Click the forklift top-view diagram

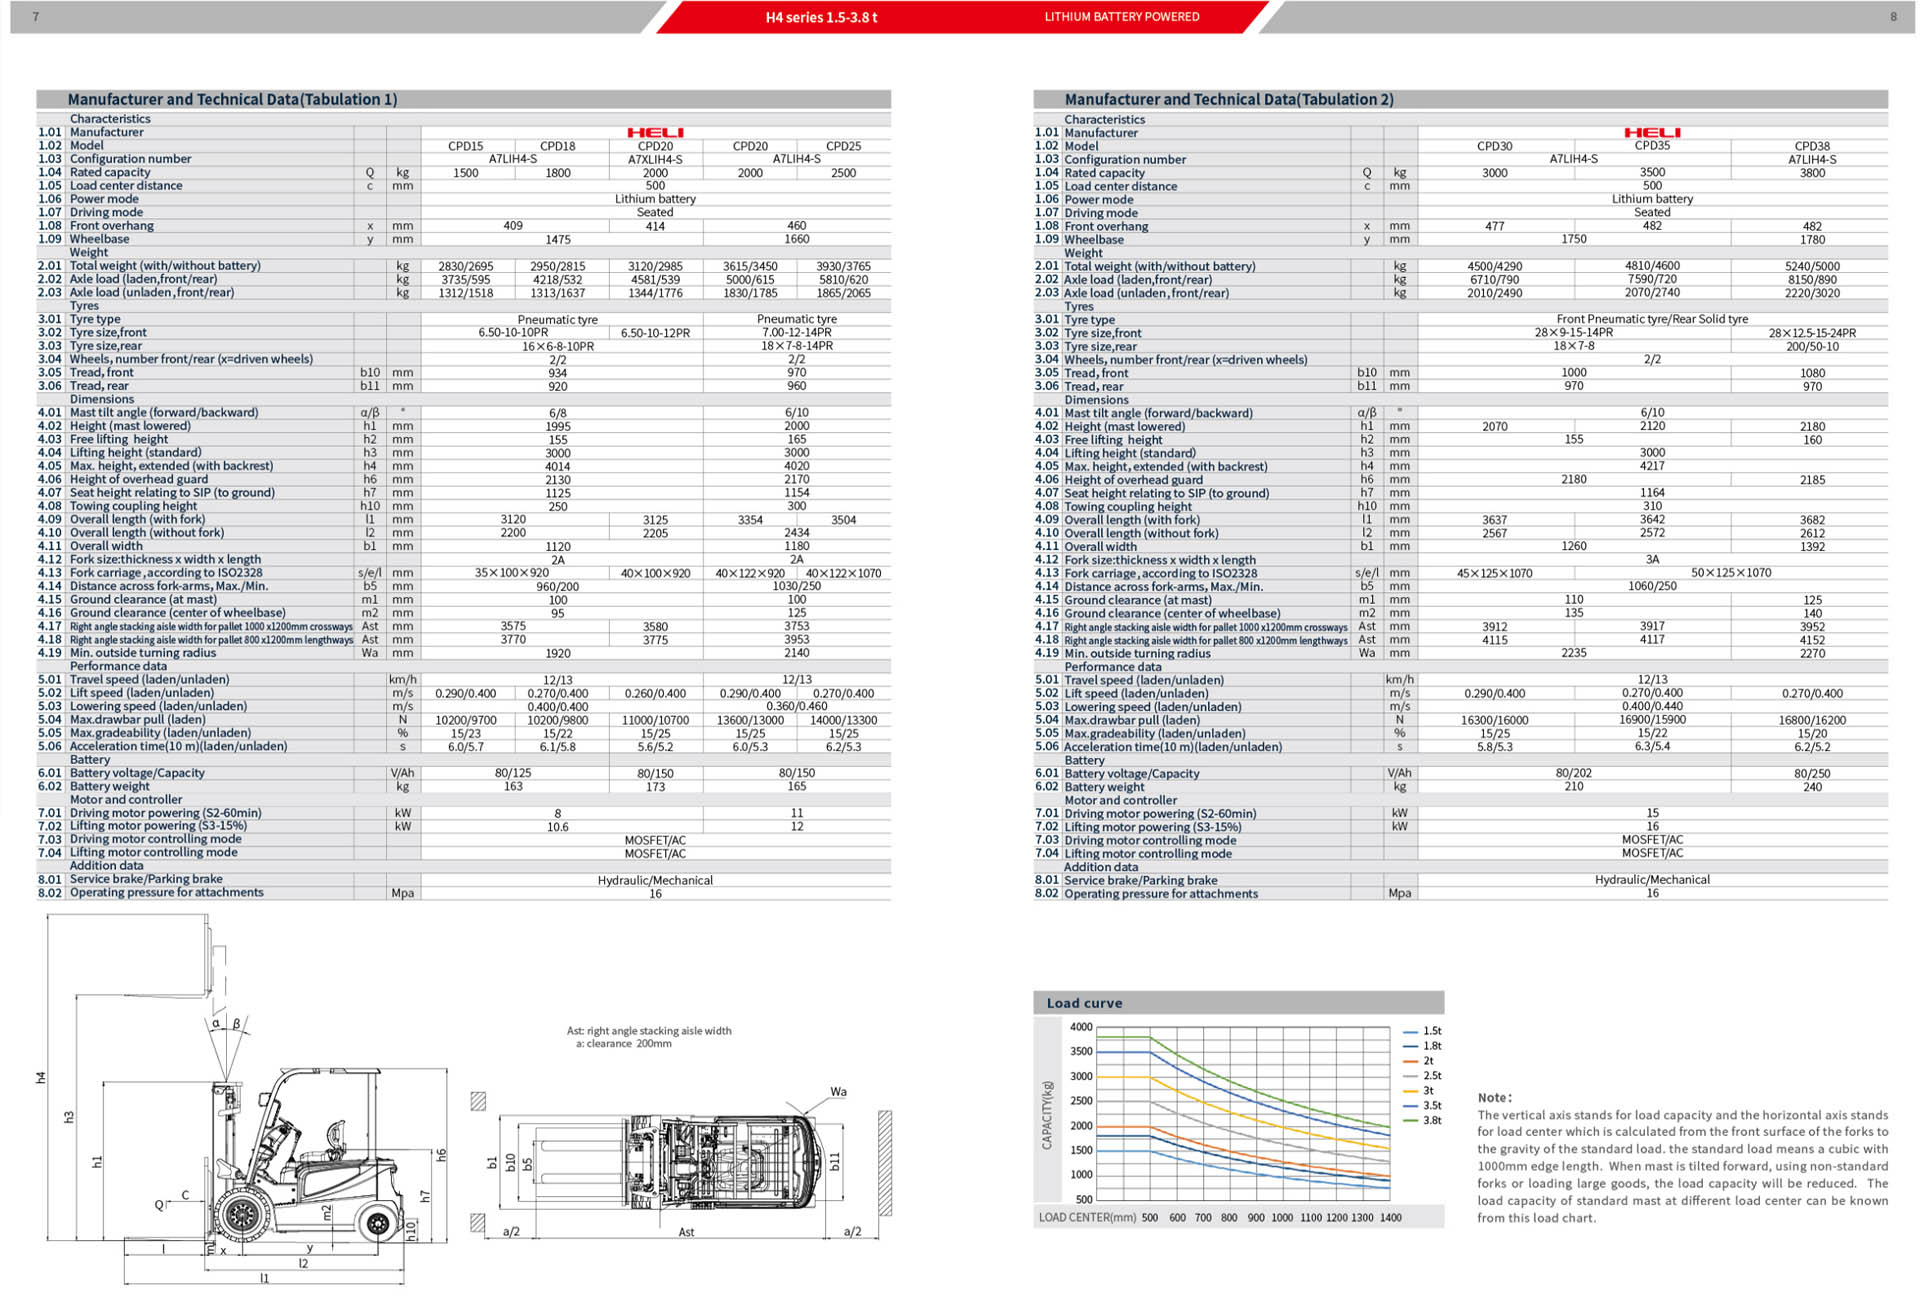(690, 1160)
